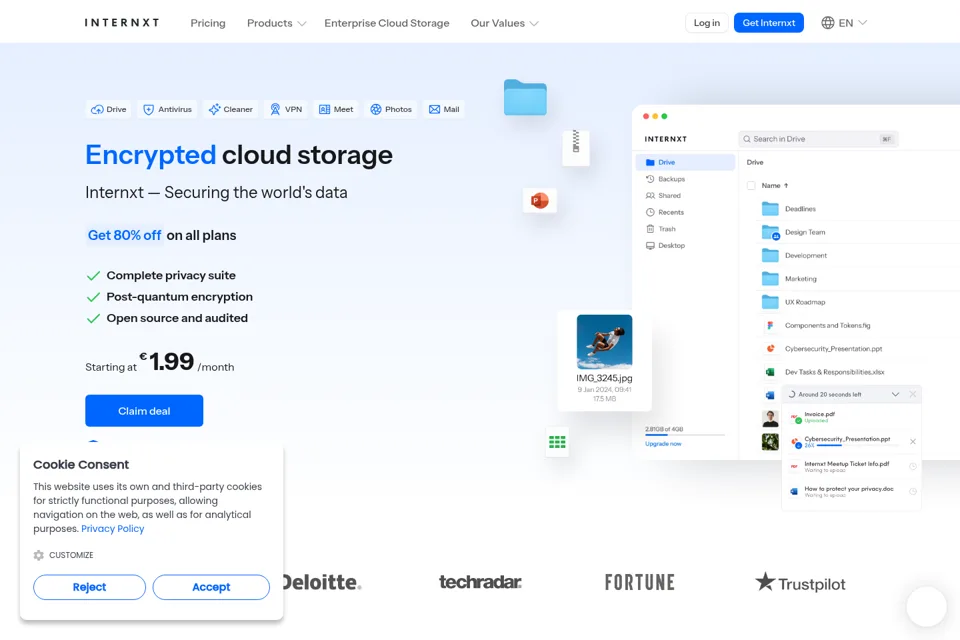
Task: Open cookie Customize settings
Action: click(x=64, y=555)
